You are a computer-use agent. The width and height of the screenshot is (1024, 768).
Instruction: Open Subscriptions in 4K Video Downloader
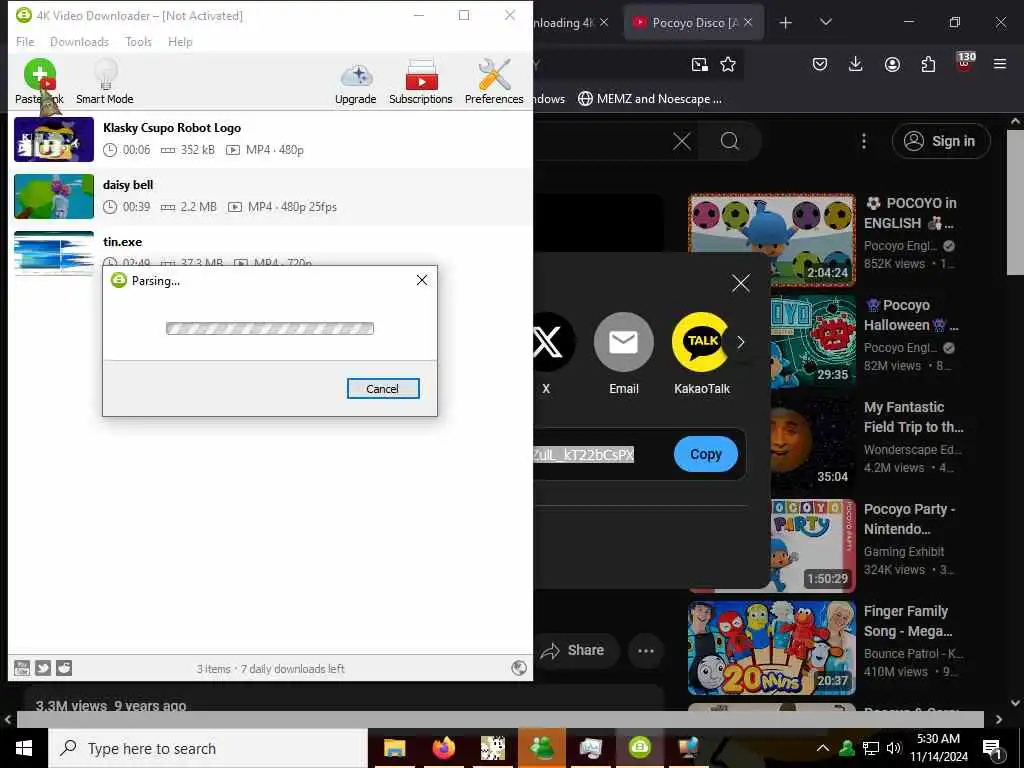pos(421,82)
